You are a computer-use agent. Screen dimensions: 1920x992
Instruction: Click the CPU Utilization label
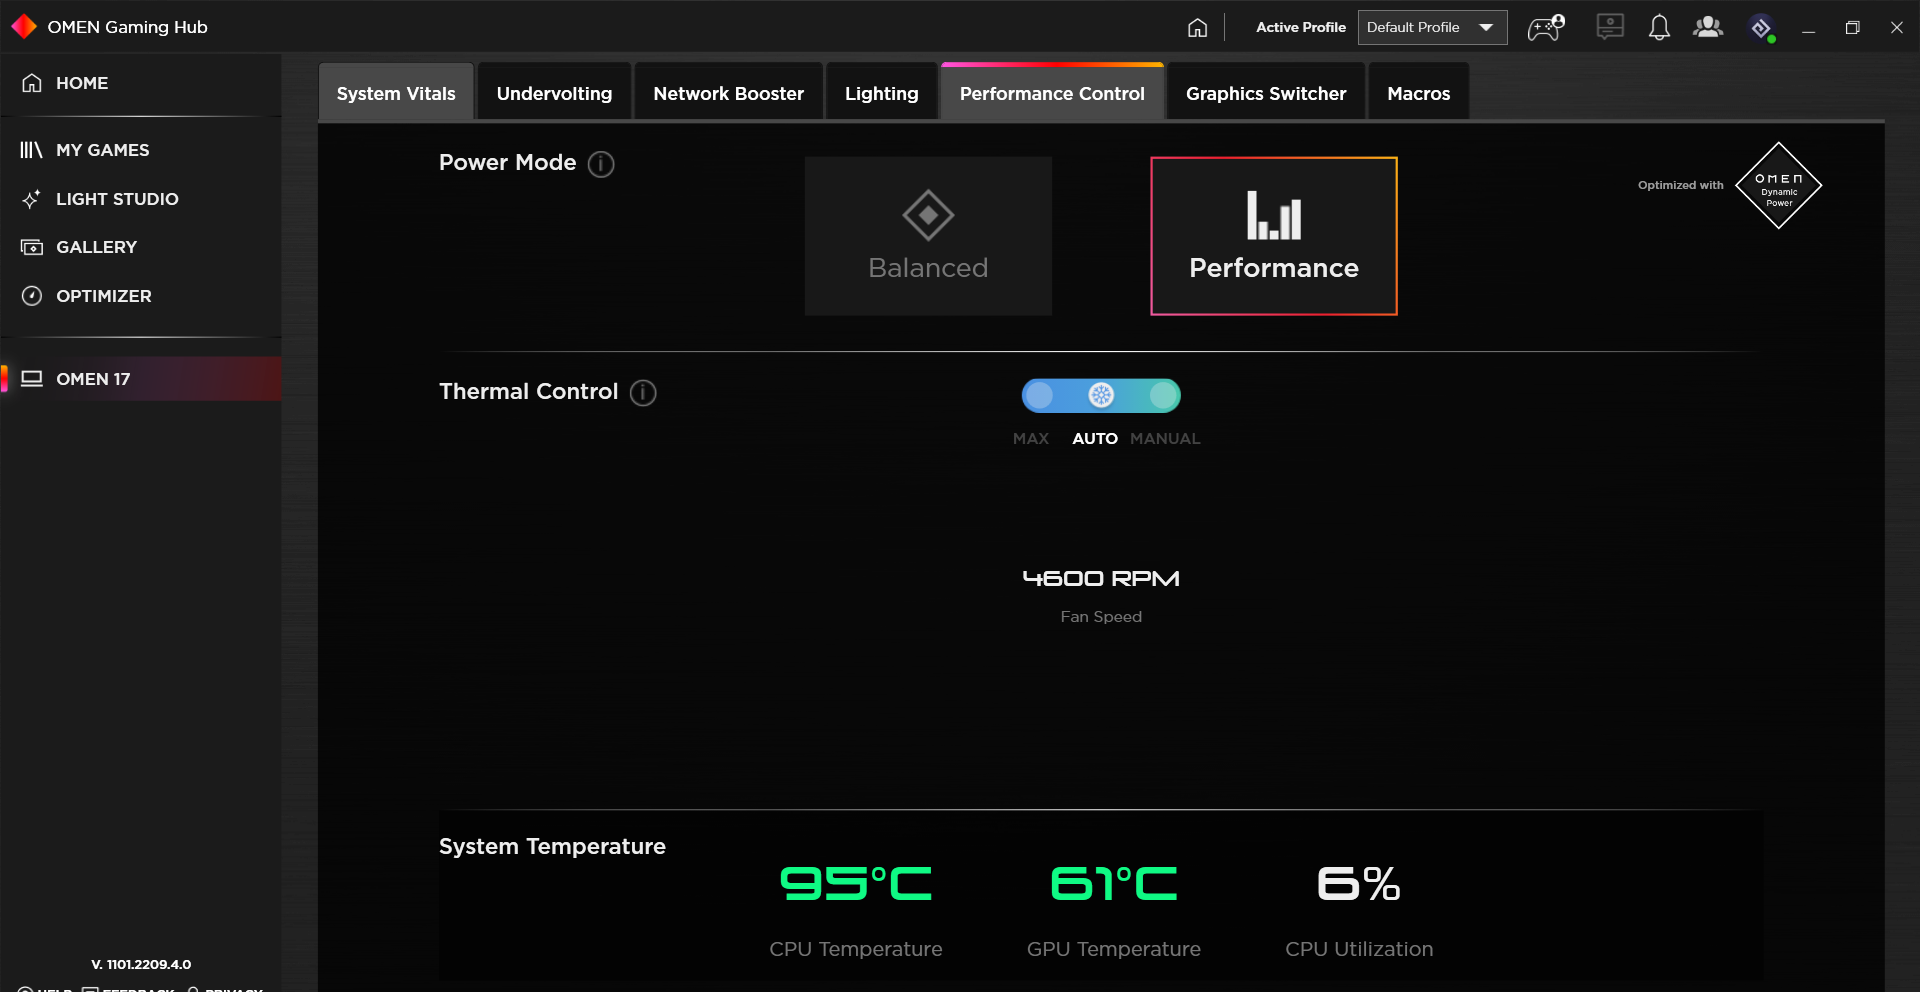pyautogui.click(x=1359, y=949)
